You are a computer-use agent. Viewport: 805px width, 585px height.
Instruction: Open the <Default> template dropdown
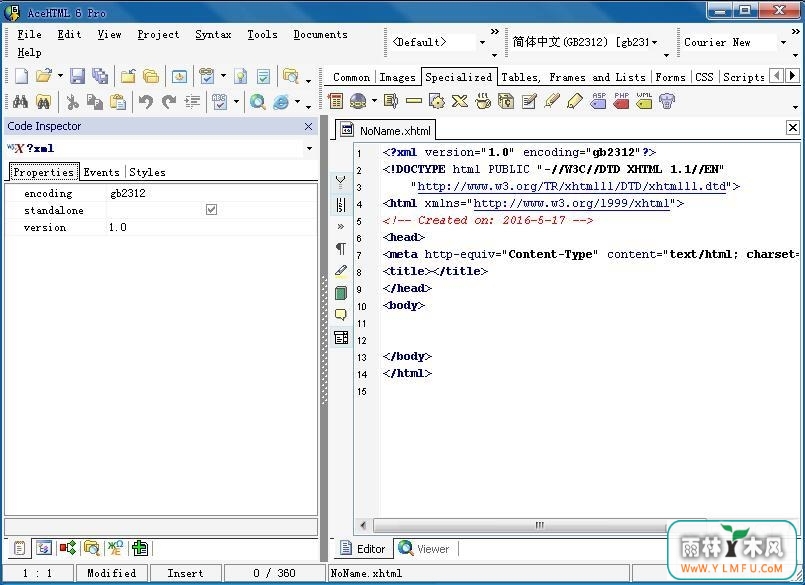[483, 42]
